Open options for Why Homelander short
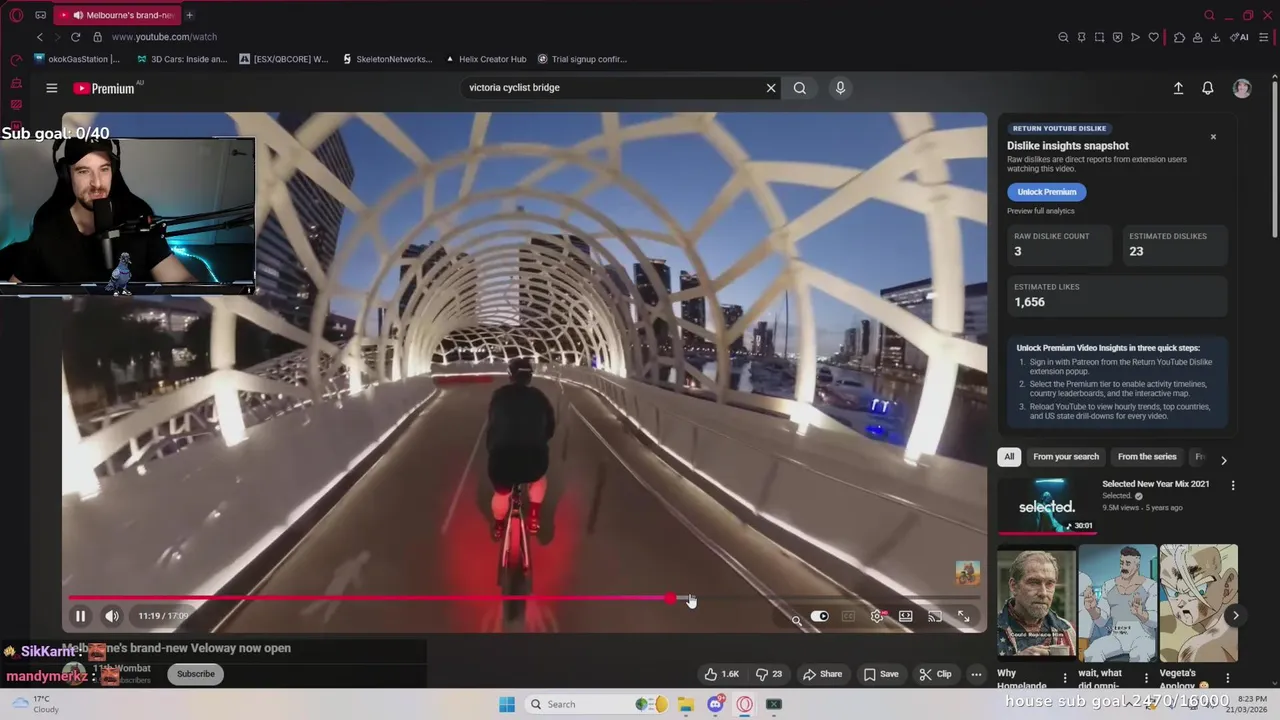 [x=1065, y=678]
